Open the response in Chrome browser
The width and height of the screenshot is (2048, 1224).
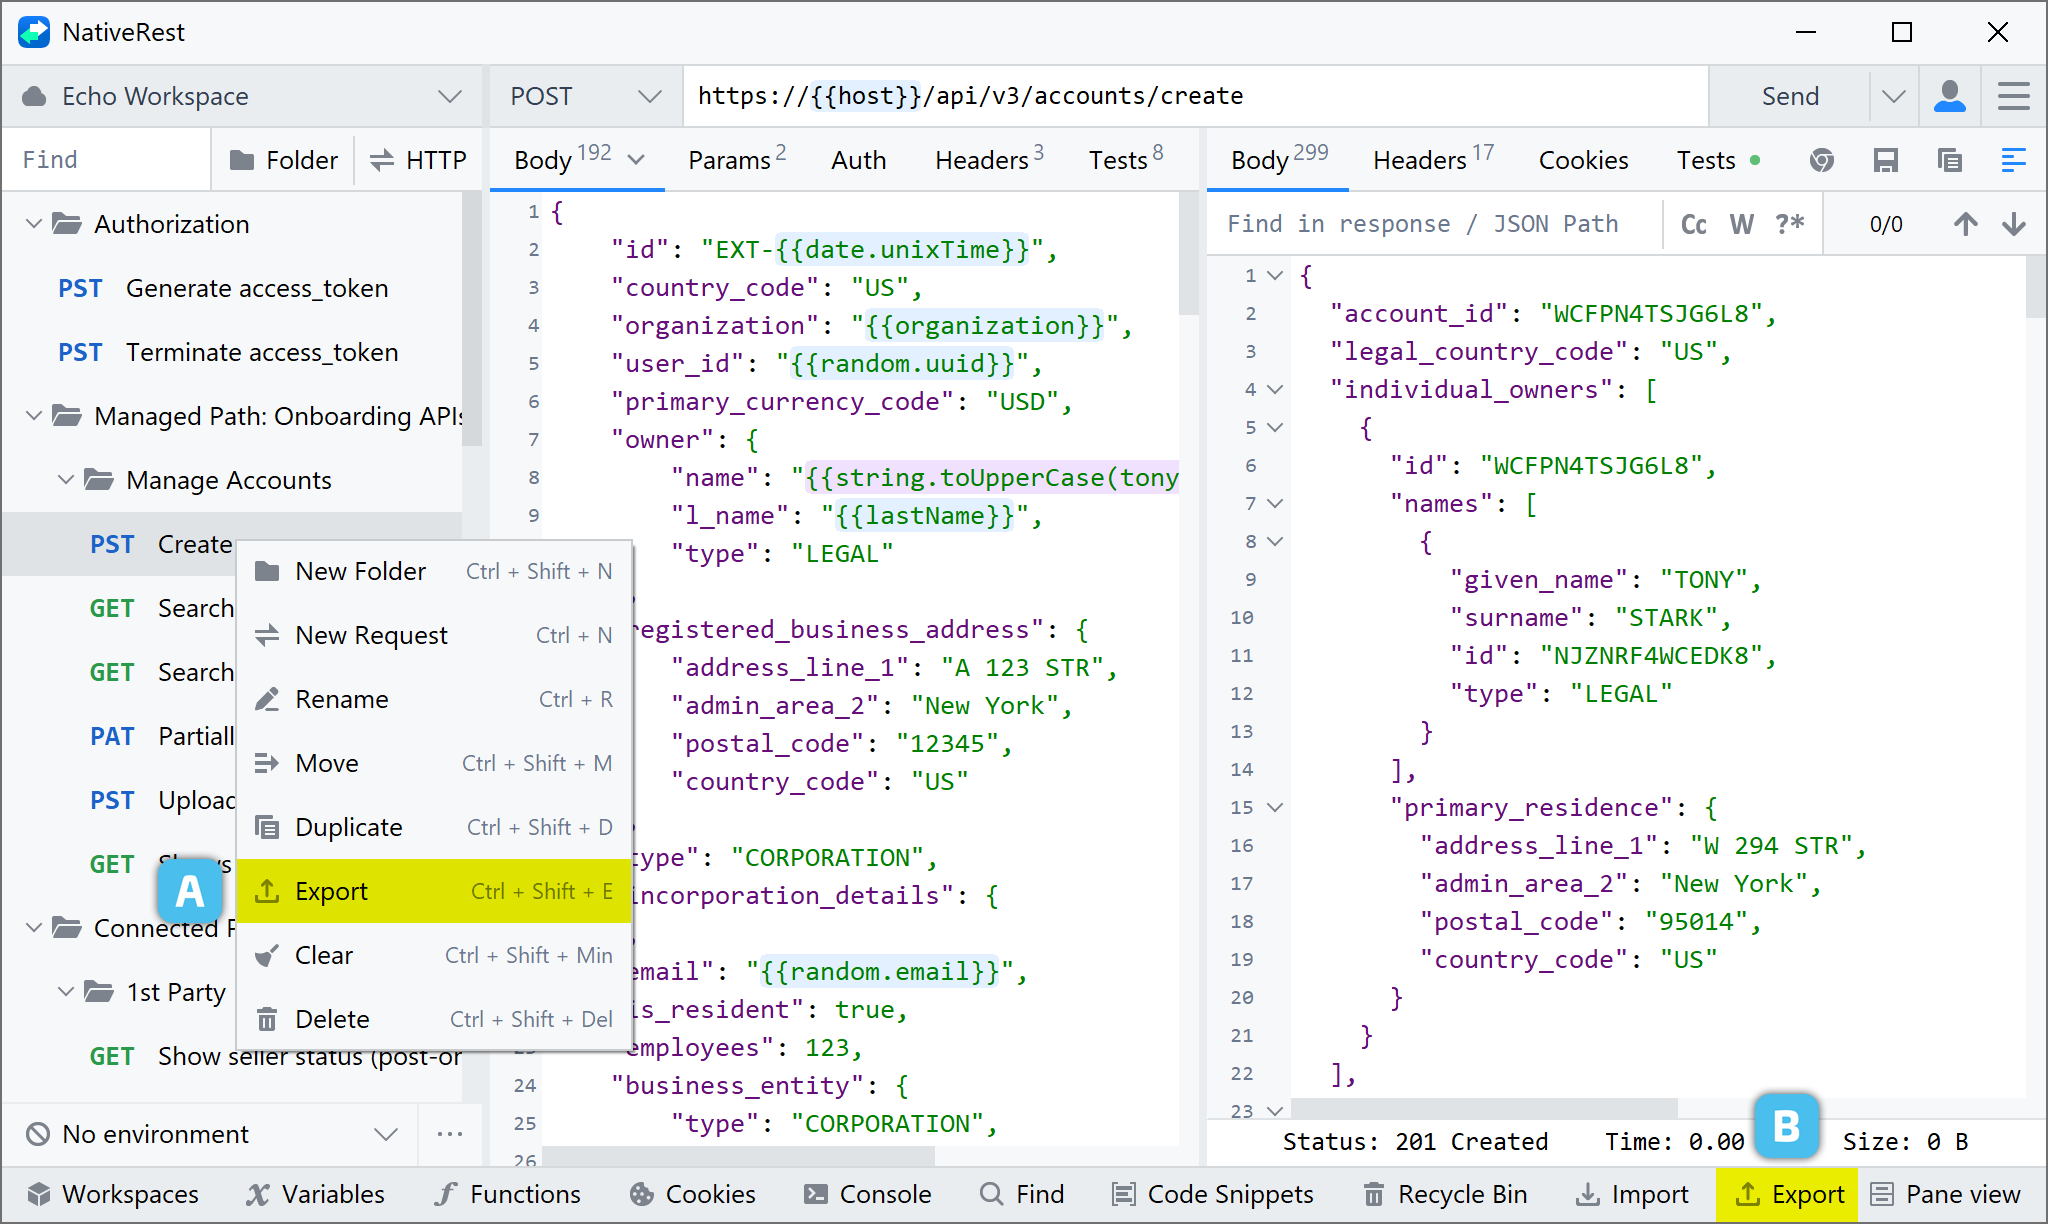[x=1822, y=160]
